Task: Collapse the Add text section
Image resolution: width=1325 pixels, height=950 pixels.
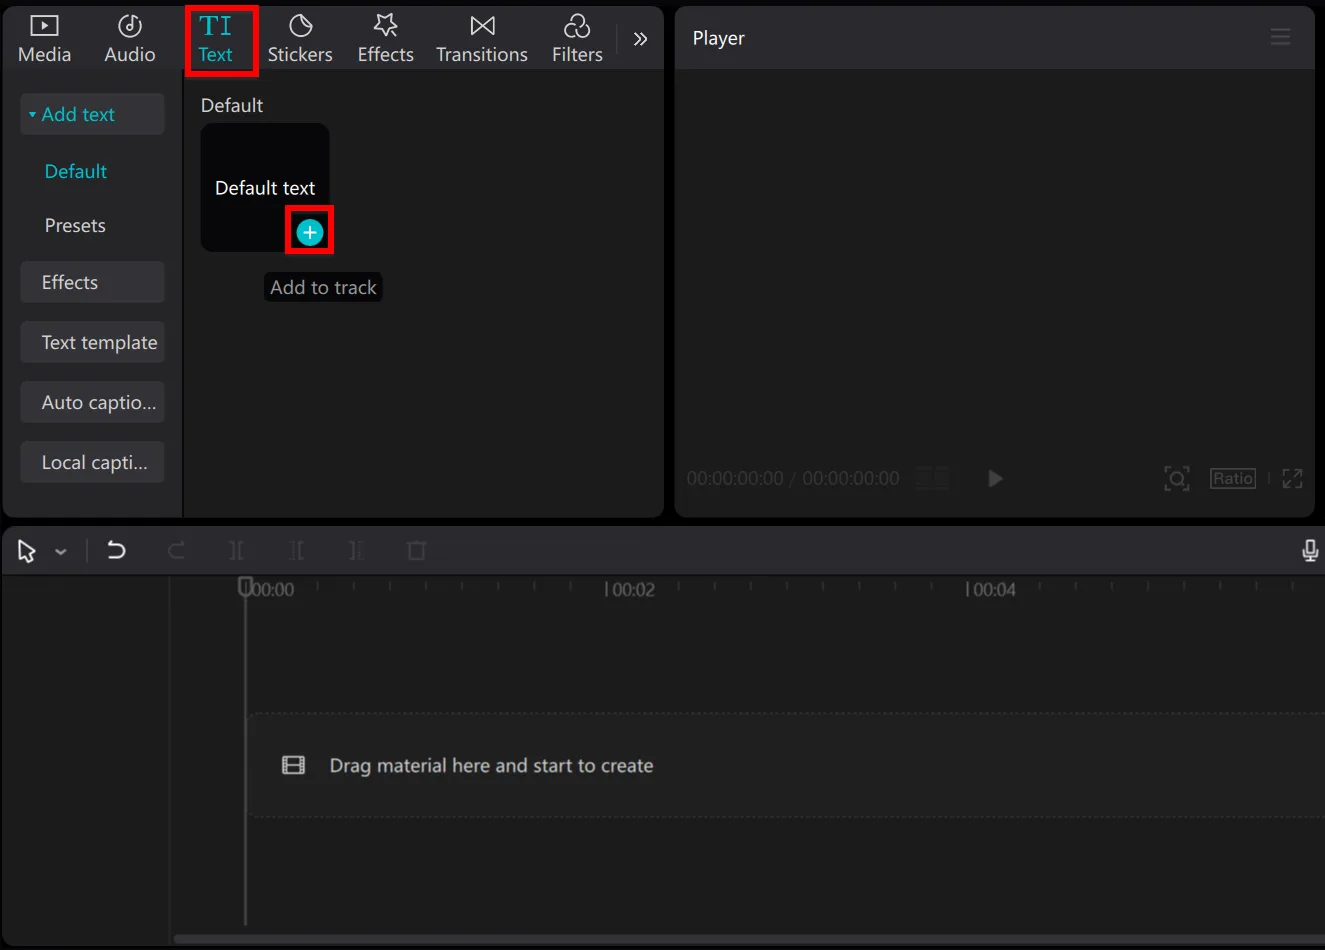Action: point(92,114)
